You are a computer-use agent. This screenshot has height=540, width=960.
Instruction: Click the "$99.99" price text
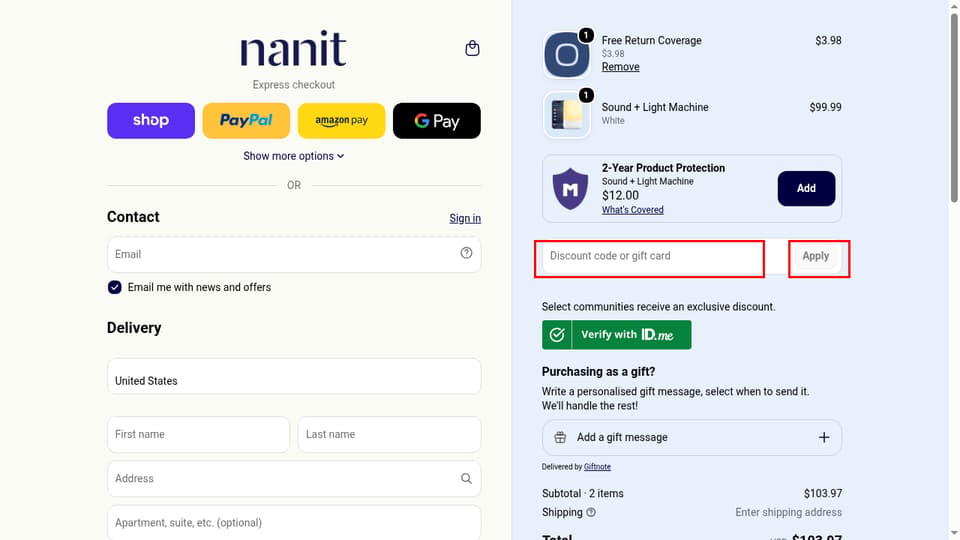coord(825,107)
